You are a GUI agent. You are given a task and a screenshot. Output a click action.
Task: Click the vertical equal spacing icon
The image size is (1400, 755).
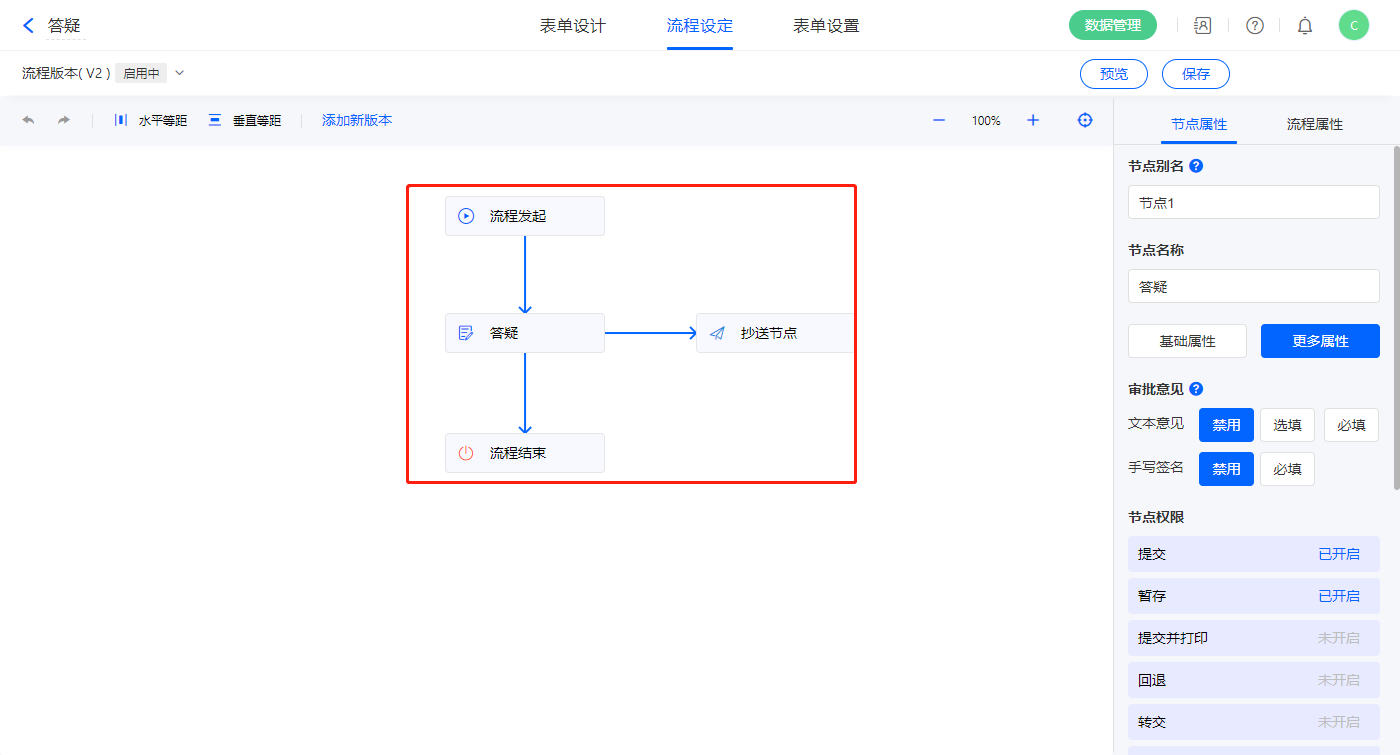coord(215,120)
